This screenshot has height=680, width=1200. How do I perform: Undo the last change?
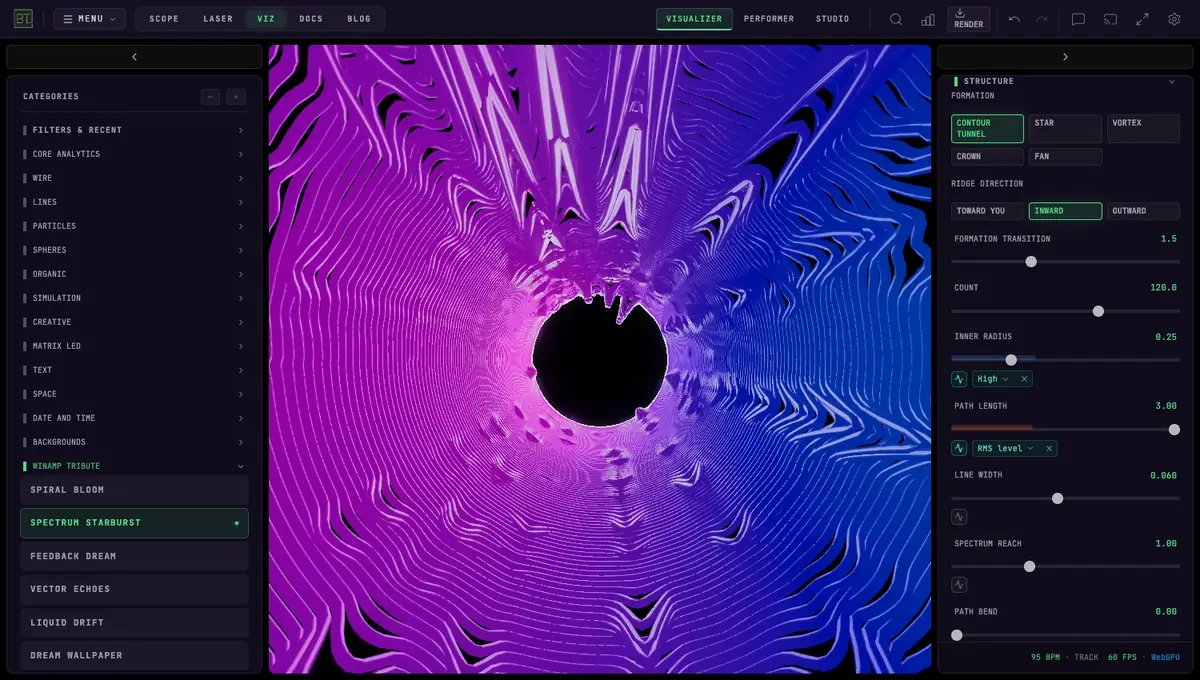(x=1014, y=19)
